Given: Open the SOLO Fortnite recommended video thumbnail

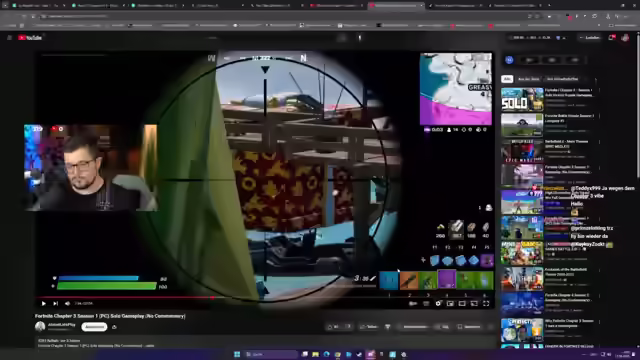Looking at the screenshot, I should point(522,100).
